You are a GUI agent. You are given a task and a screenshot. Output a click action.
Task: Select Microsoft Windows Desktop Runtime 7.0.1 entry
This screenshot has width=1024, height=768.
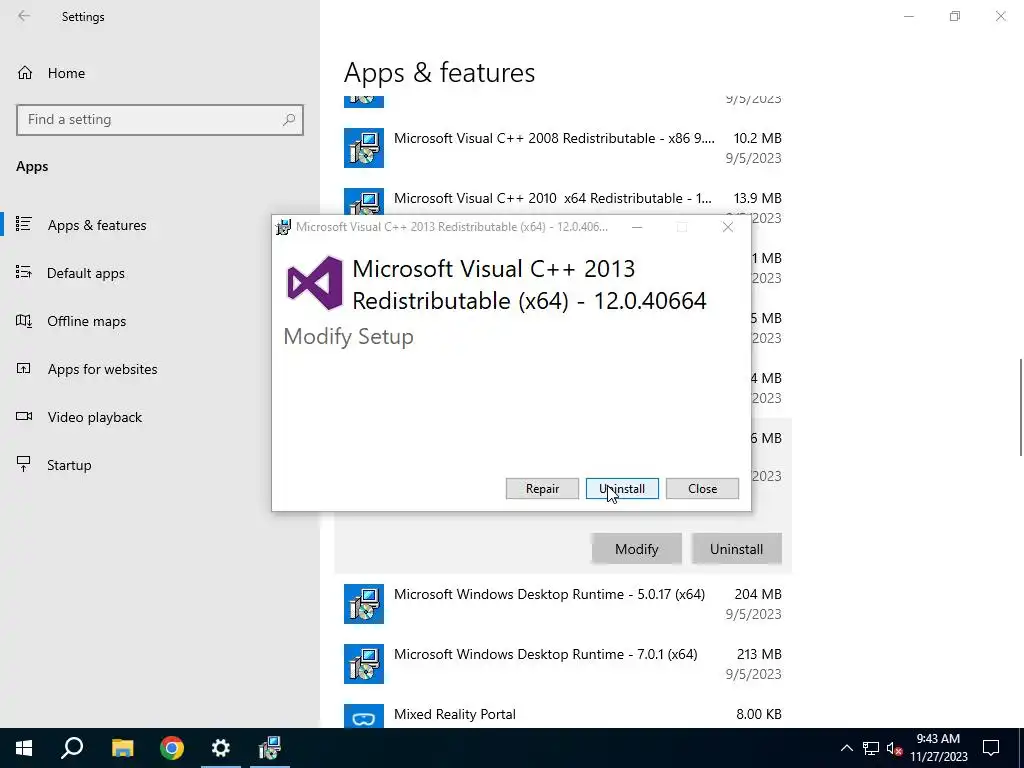563,664
